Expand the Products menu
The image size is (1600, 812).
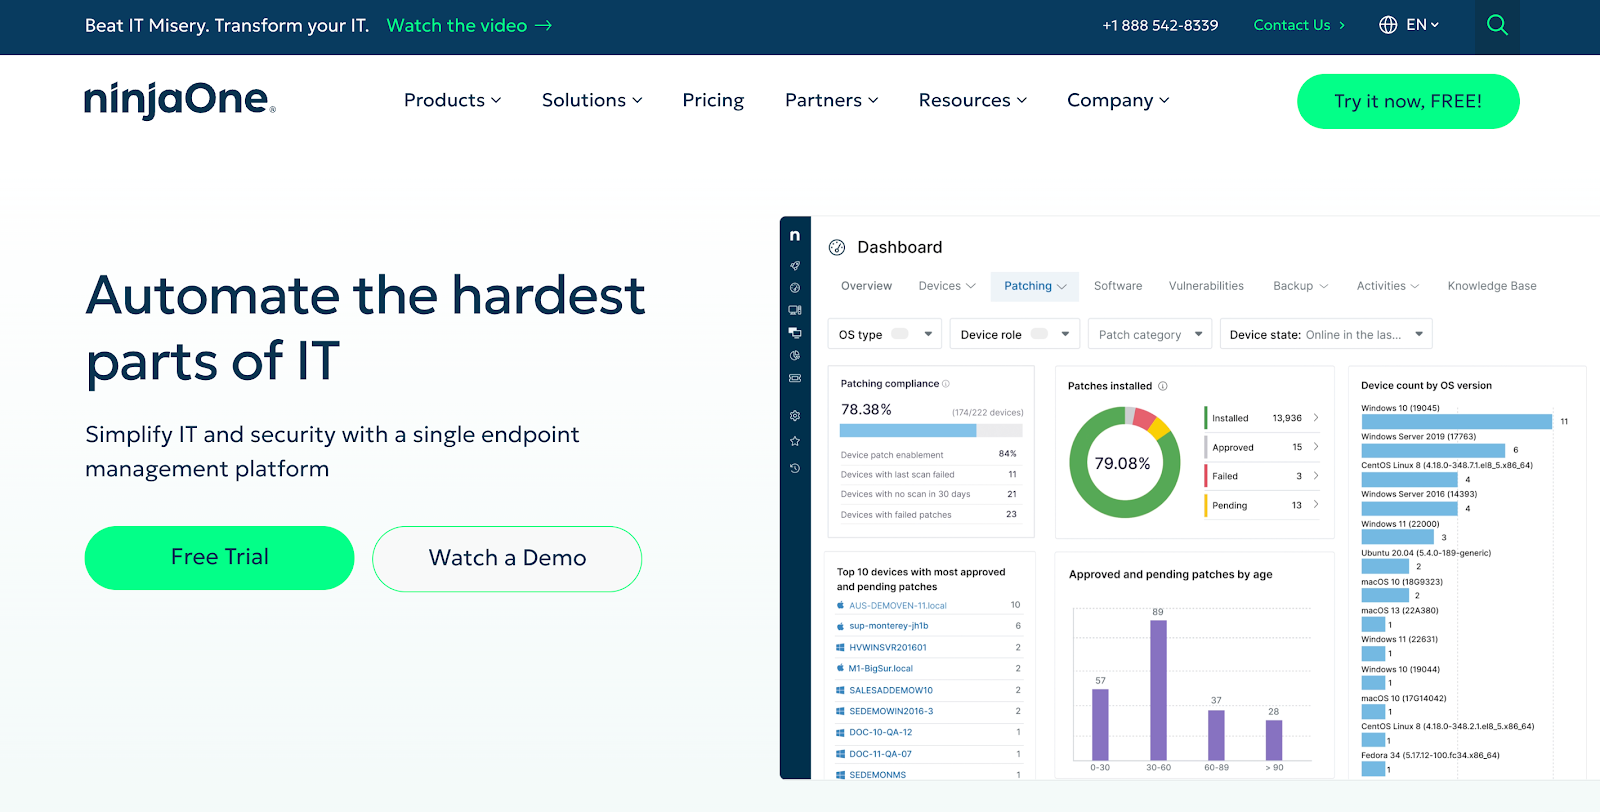click(452, 100)
